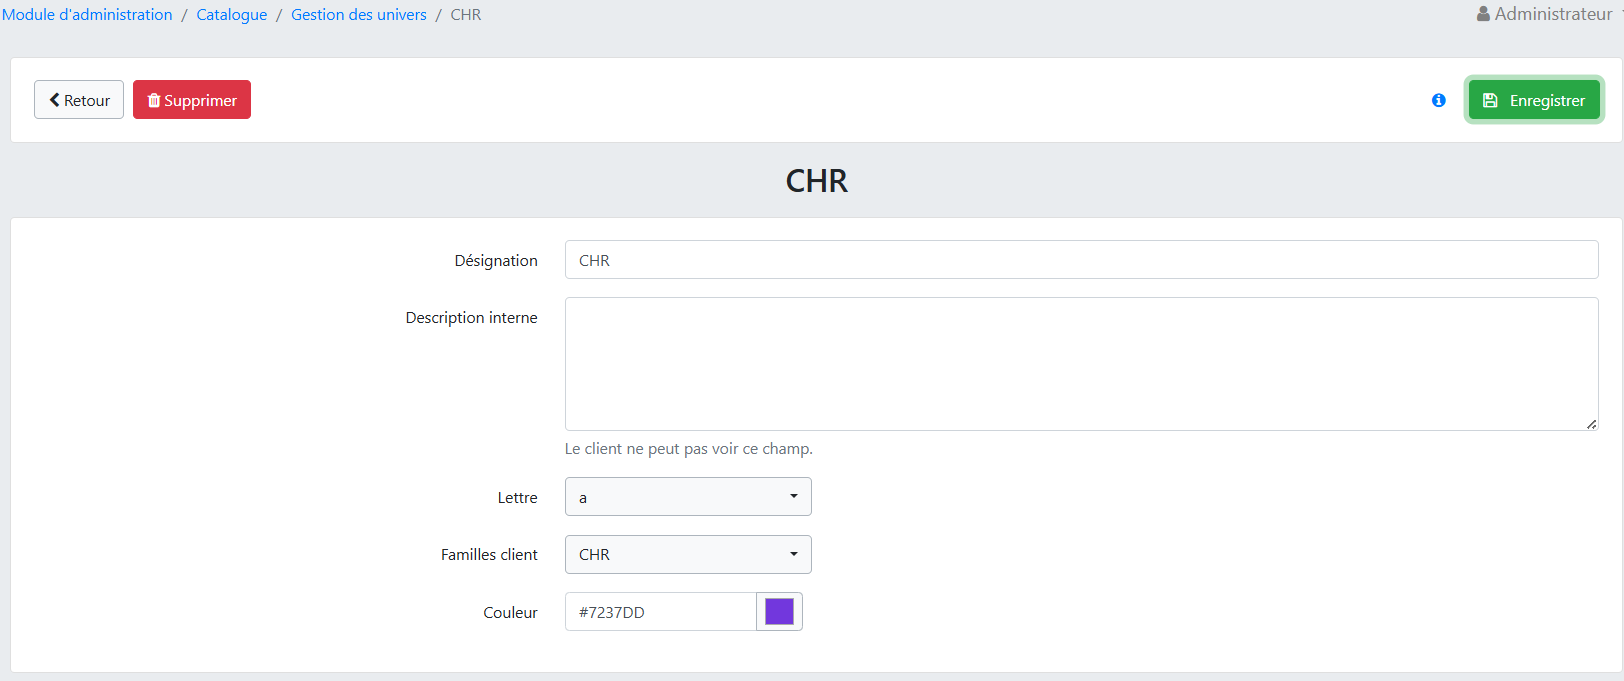Open the Familles client dropdown
The image size is (1624, 681).
(688, 554)
